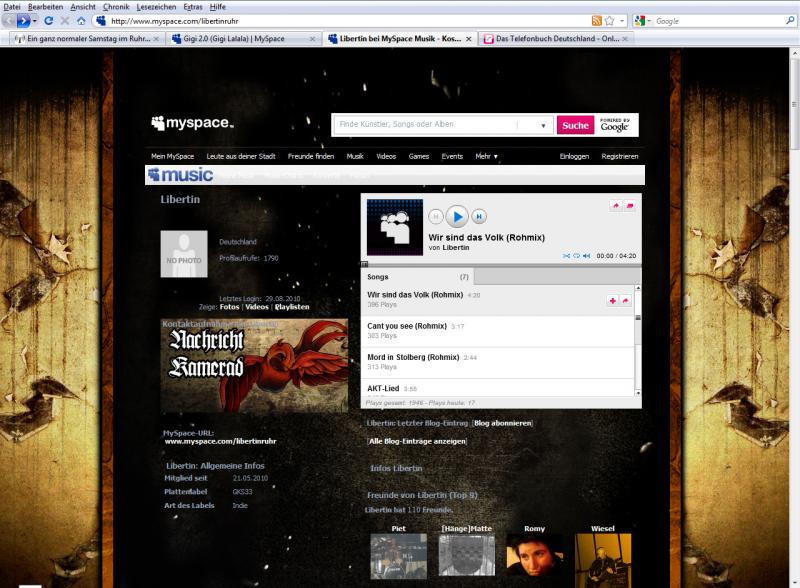The width and height of the screenshot is (800, 588).
Task: Open the search category dropdown arrow
Action: pyautogui.click(x=544, y=126)
